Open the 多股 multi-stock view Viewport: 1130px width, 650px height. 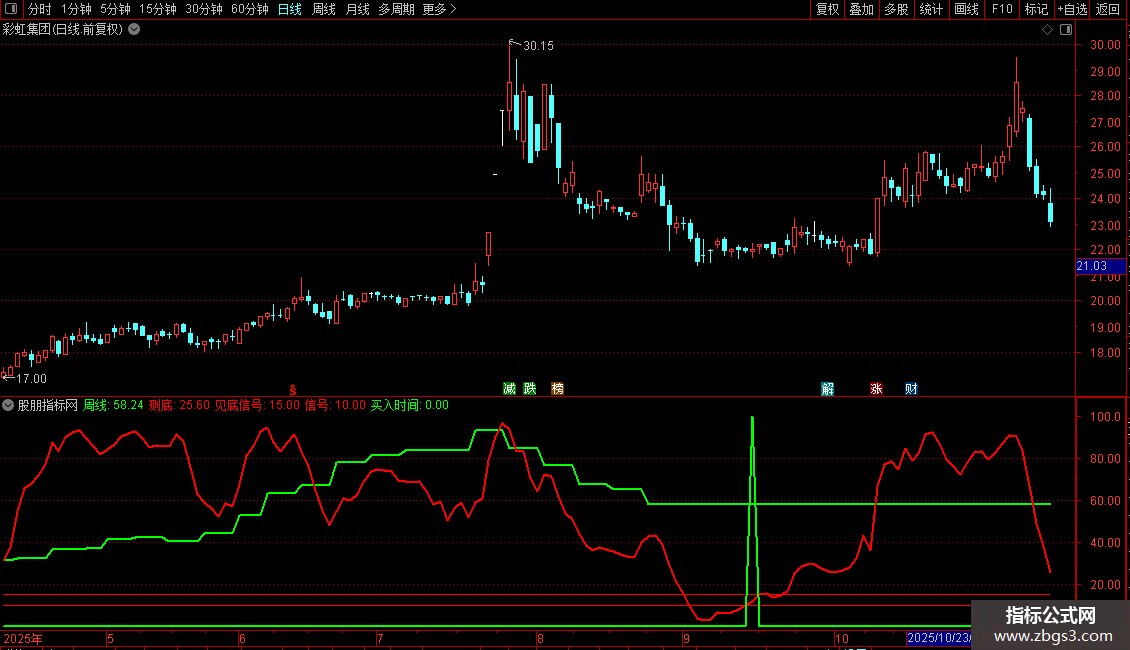pos(897,9)
